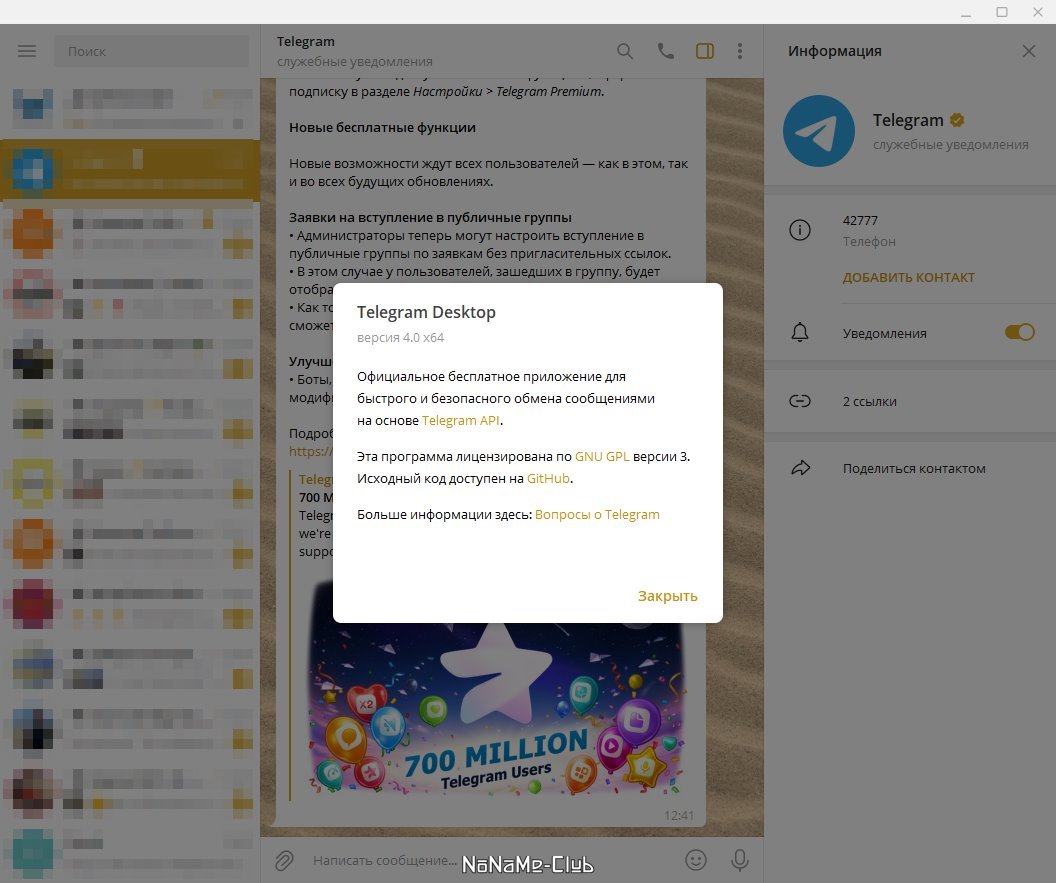The image size is (1056, 883).
Task: Click Новые бесплатные функции heading
Action: [383, 127]
